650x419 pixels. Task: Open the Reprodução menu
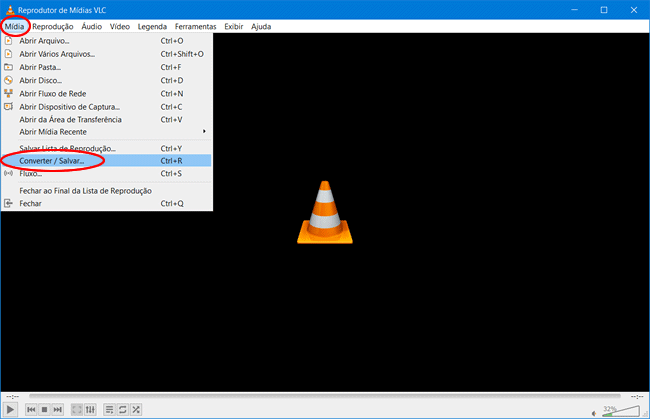click(52, 26)
